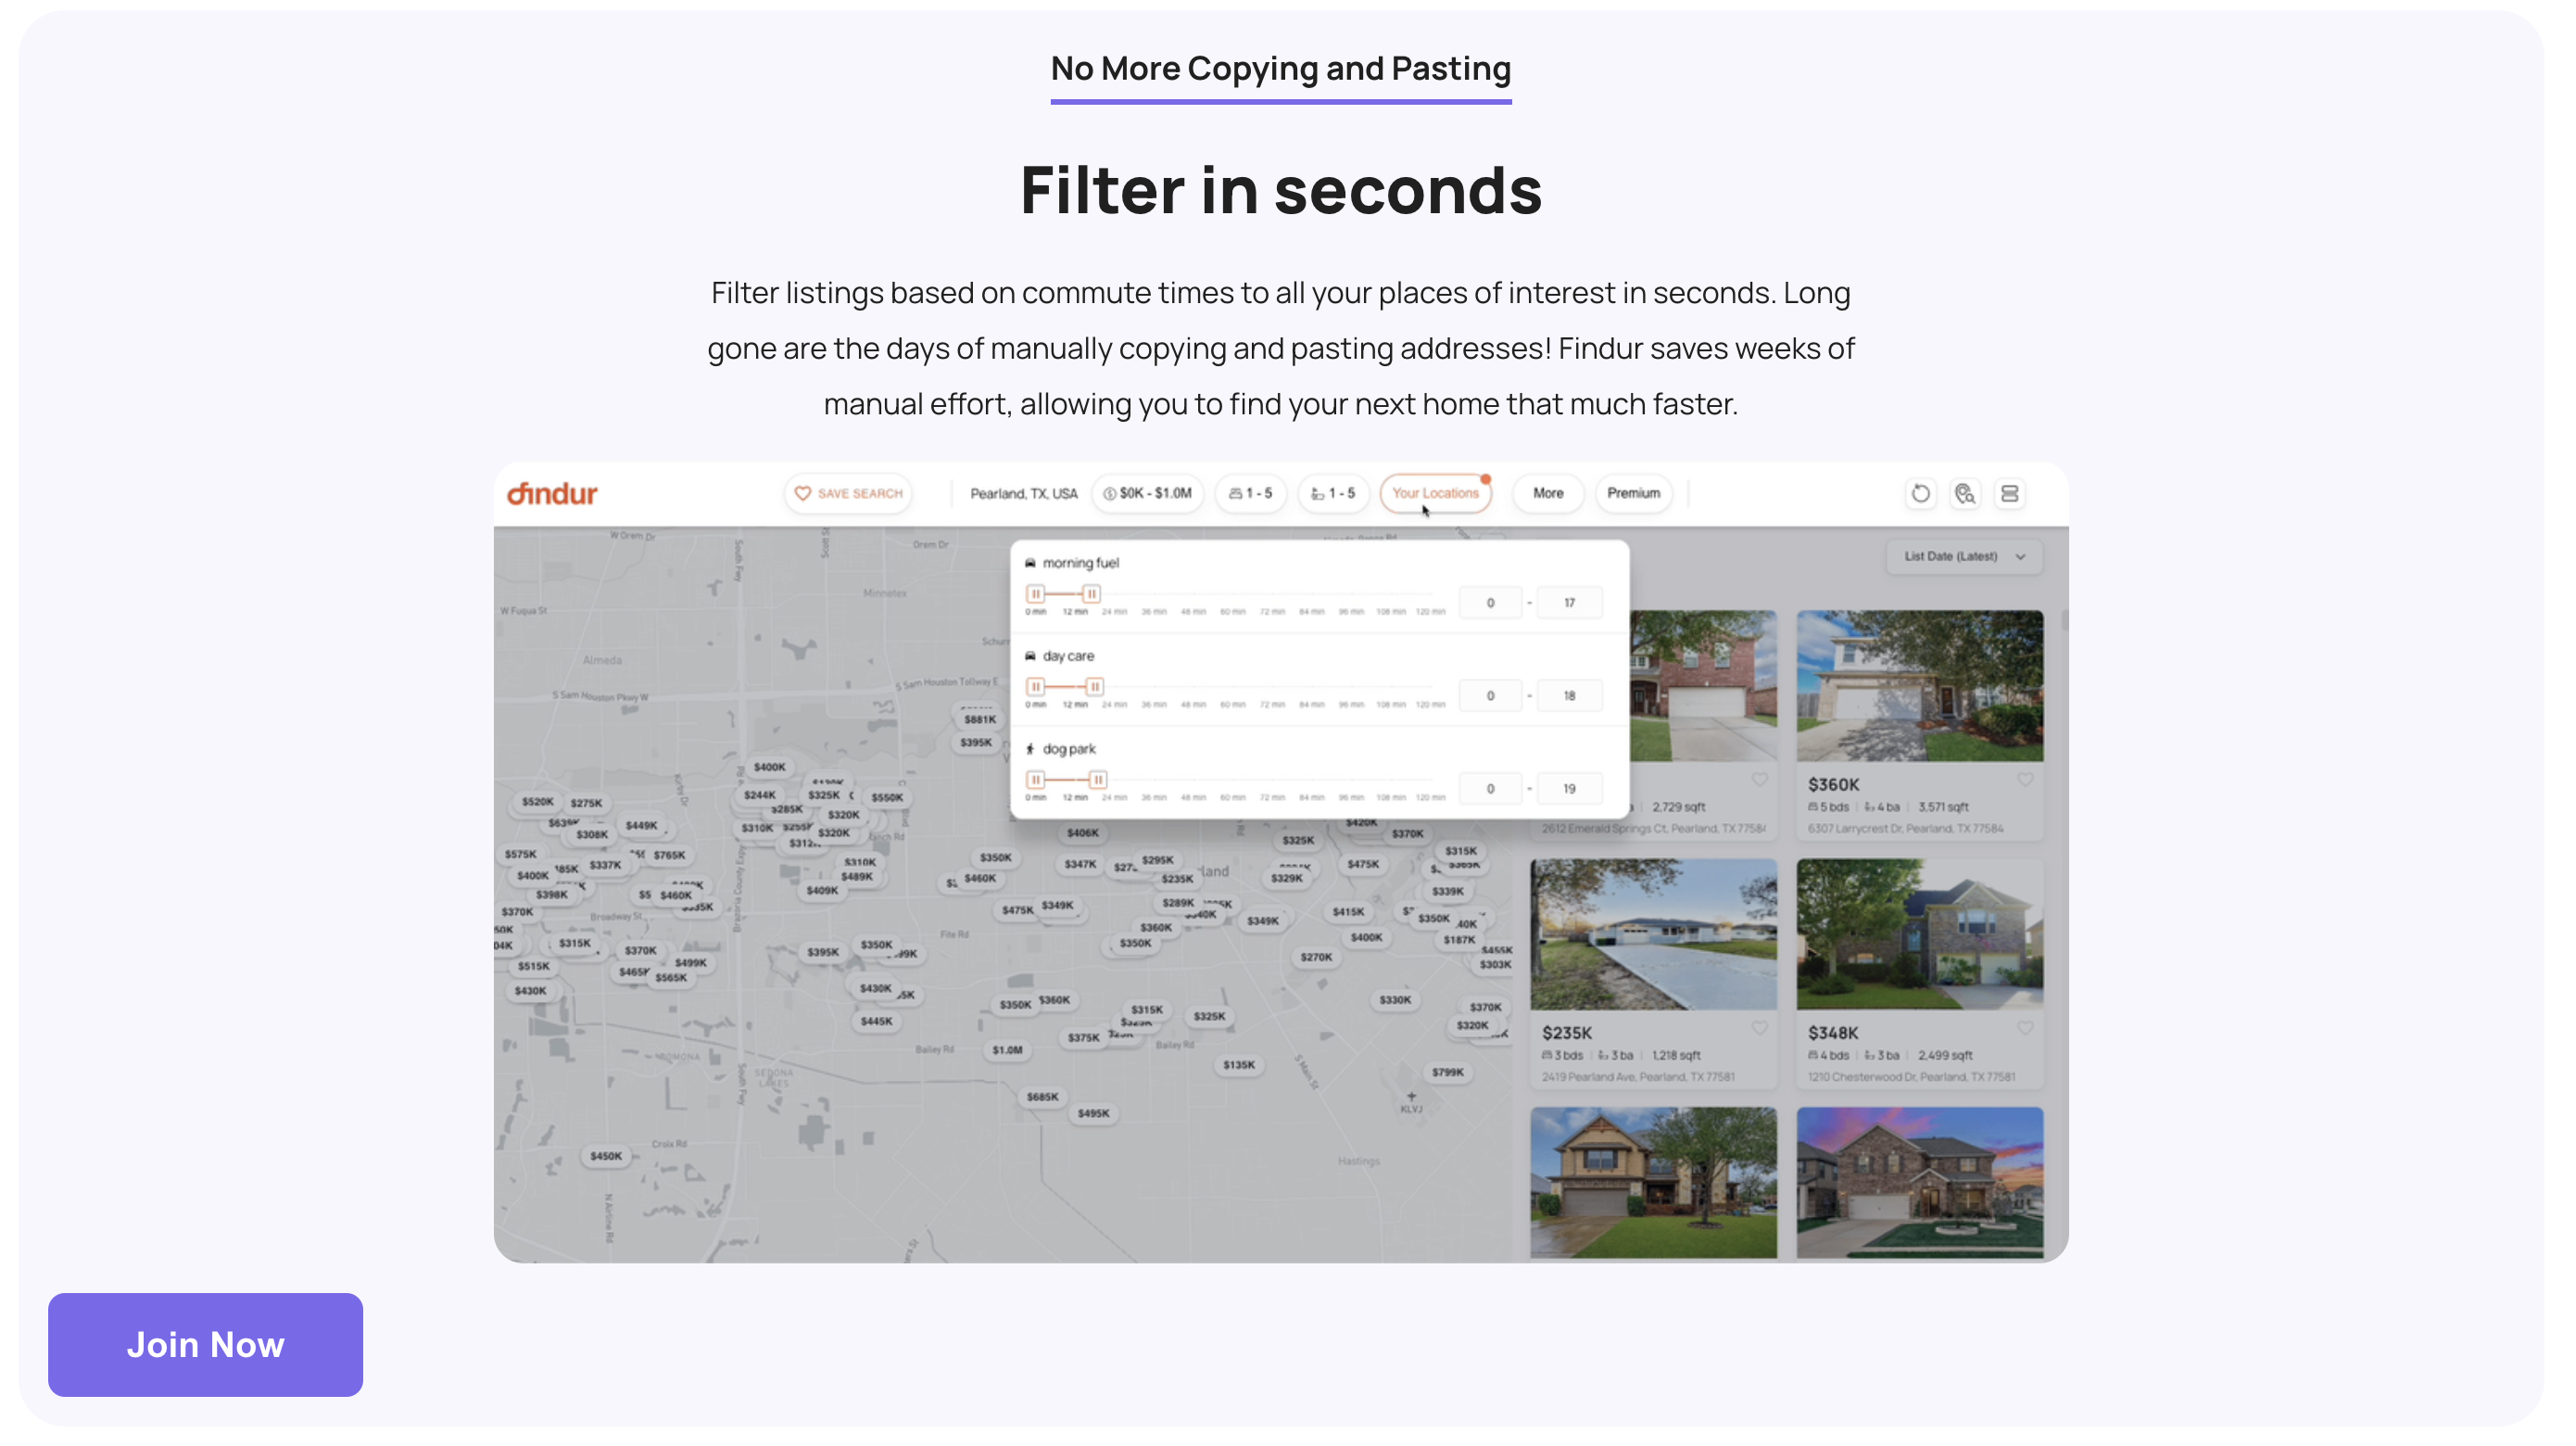Click the morning fuel max field showing 17
The width and height of the screenshot is (2576, 1446).
[x=1569, y=602]
